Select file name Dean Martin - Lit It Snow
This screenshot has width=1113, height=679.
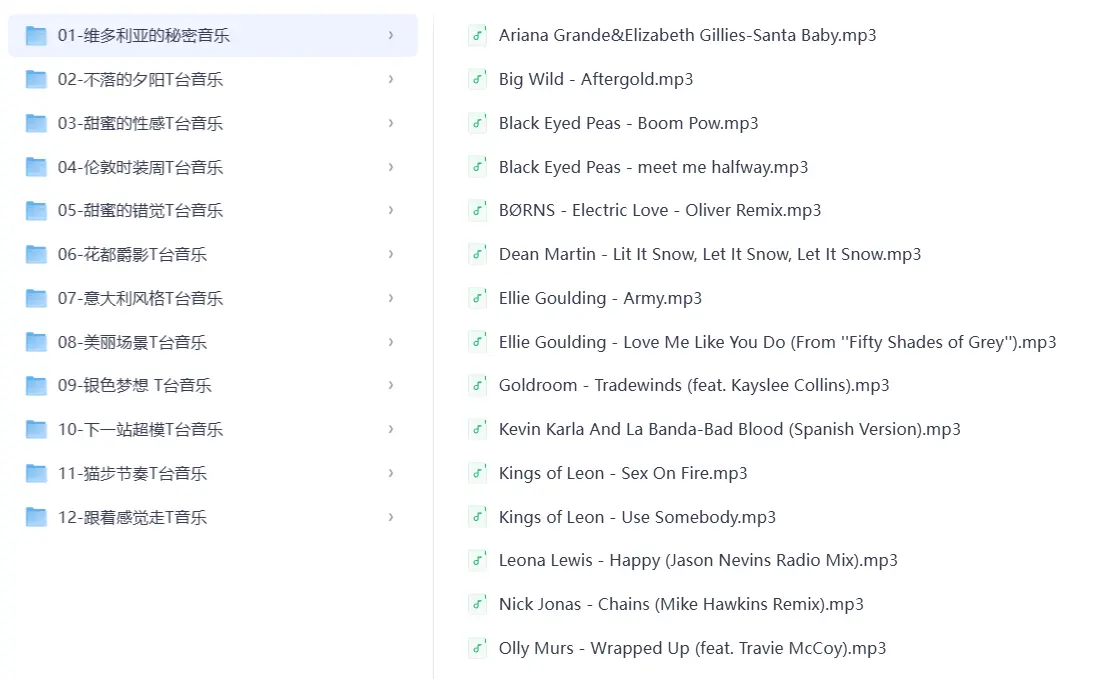710,255
